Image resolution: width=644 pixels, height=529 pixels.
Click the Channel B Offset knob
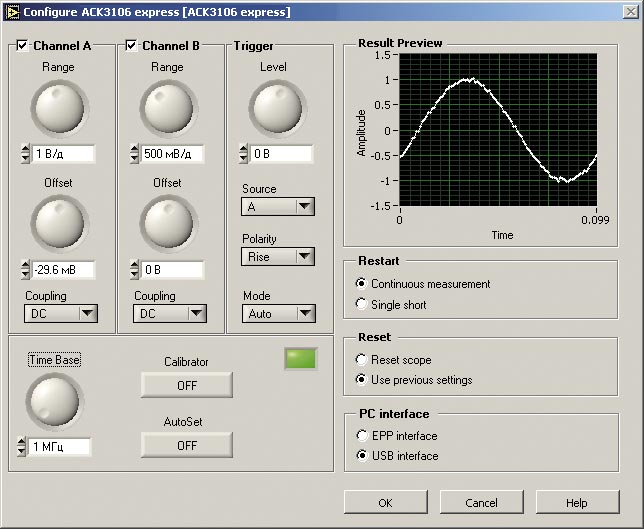coord(167,223)
